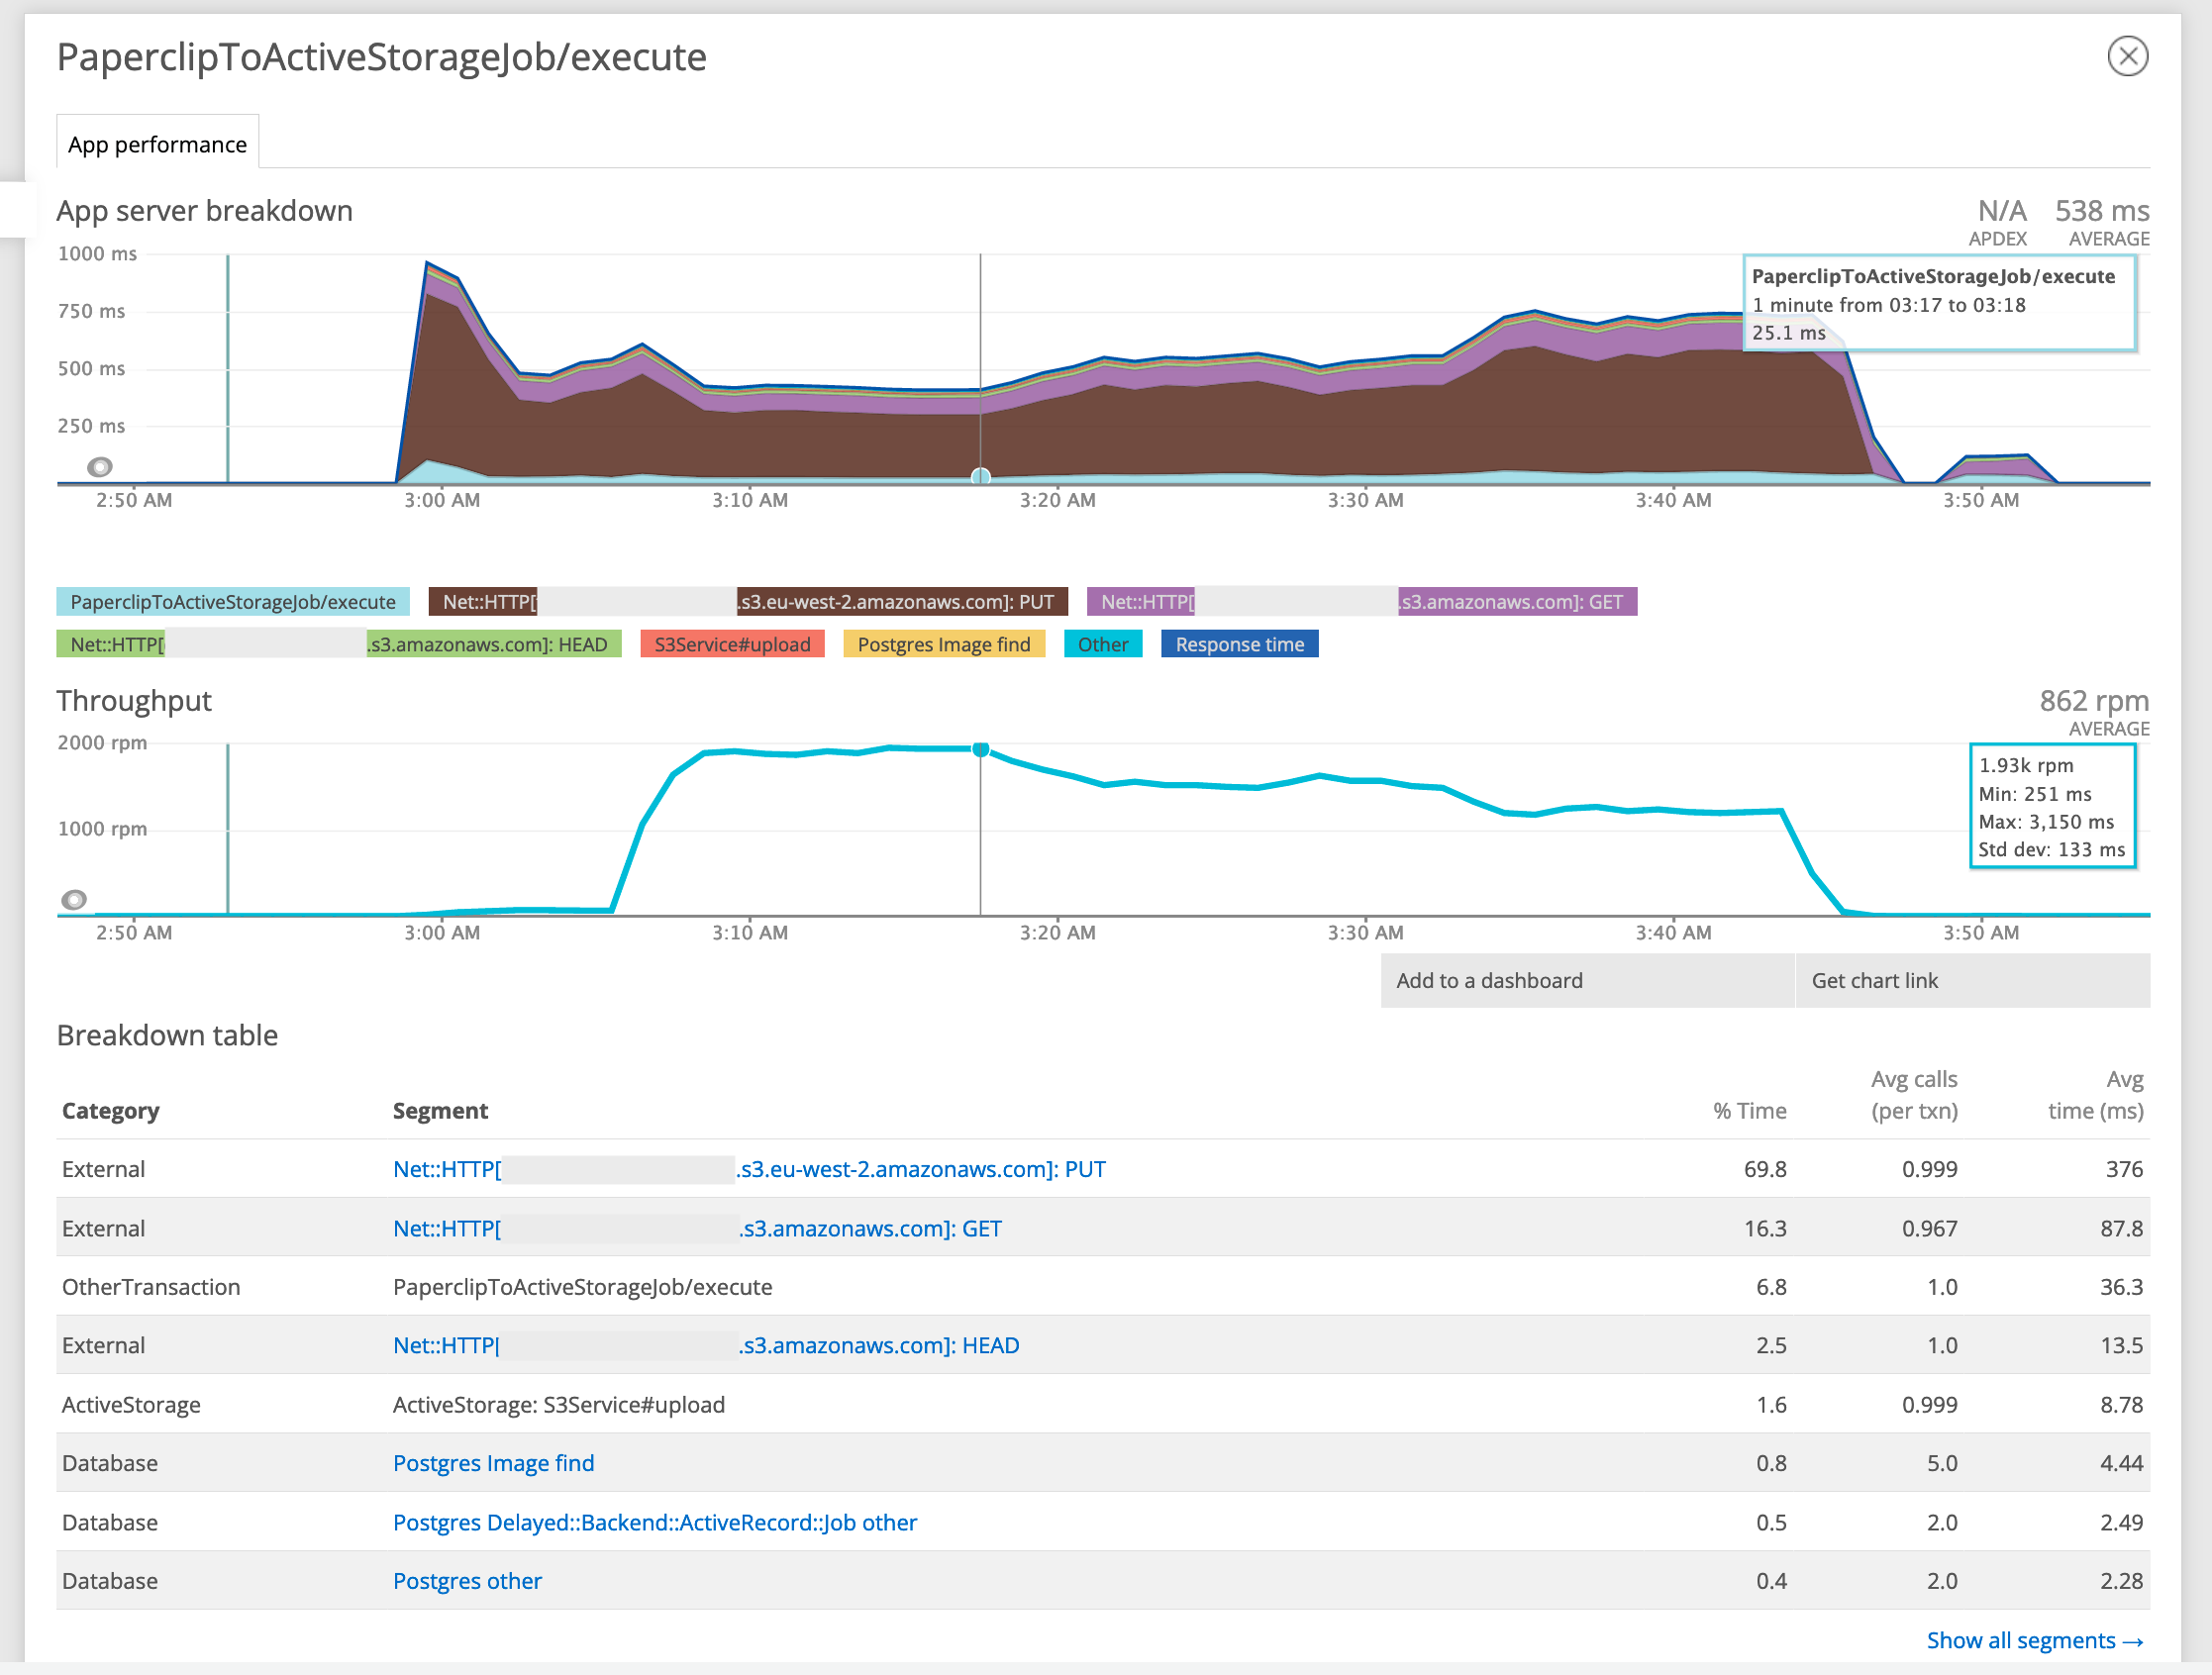The width and height of the screenshot is (2212, 1675).
Task: Click the selected time marker on the Throughput chart
Action: 980,748
